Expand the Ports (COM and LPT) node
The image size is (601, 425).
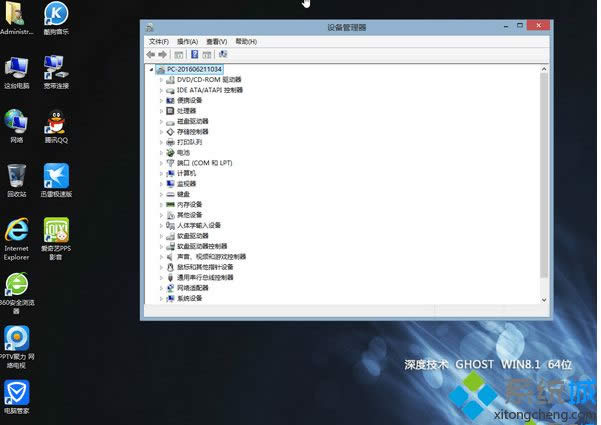(x=160, y=162)
